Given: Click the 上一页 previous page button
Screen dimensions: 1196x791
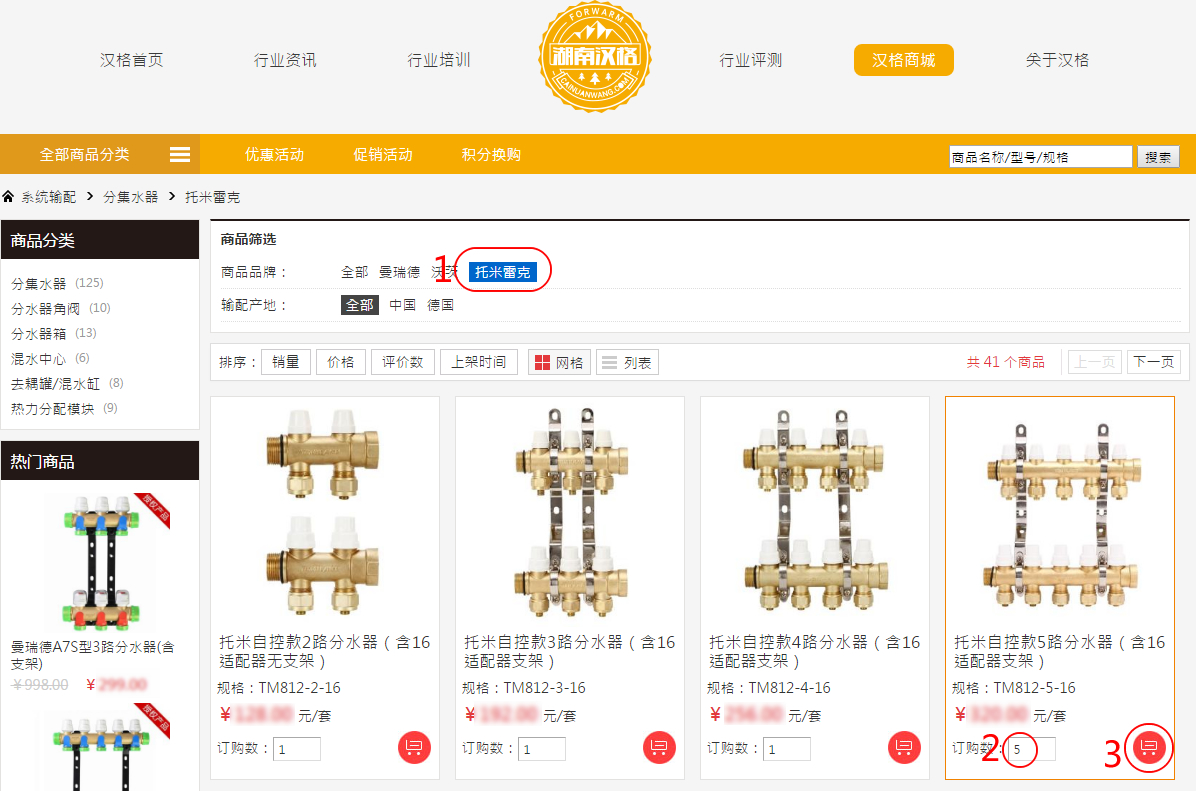Looking at the screenshot, I should tap(1095, 362).
